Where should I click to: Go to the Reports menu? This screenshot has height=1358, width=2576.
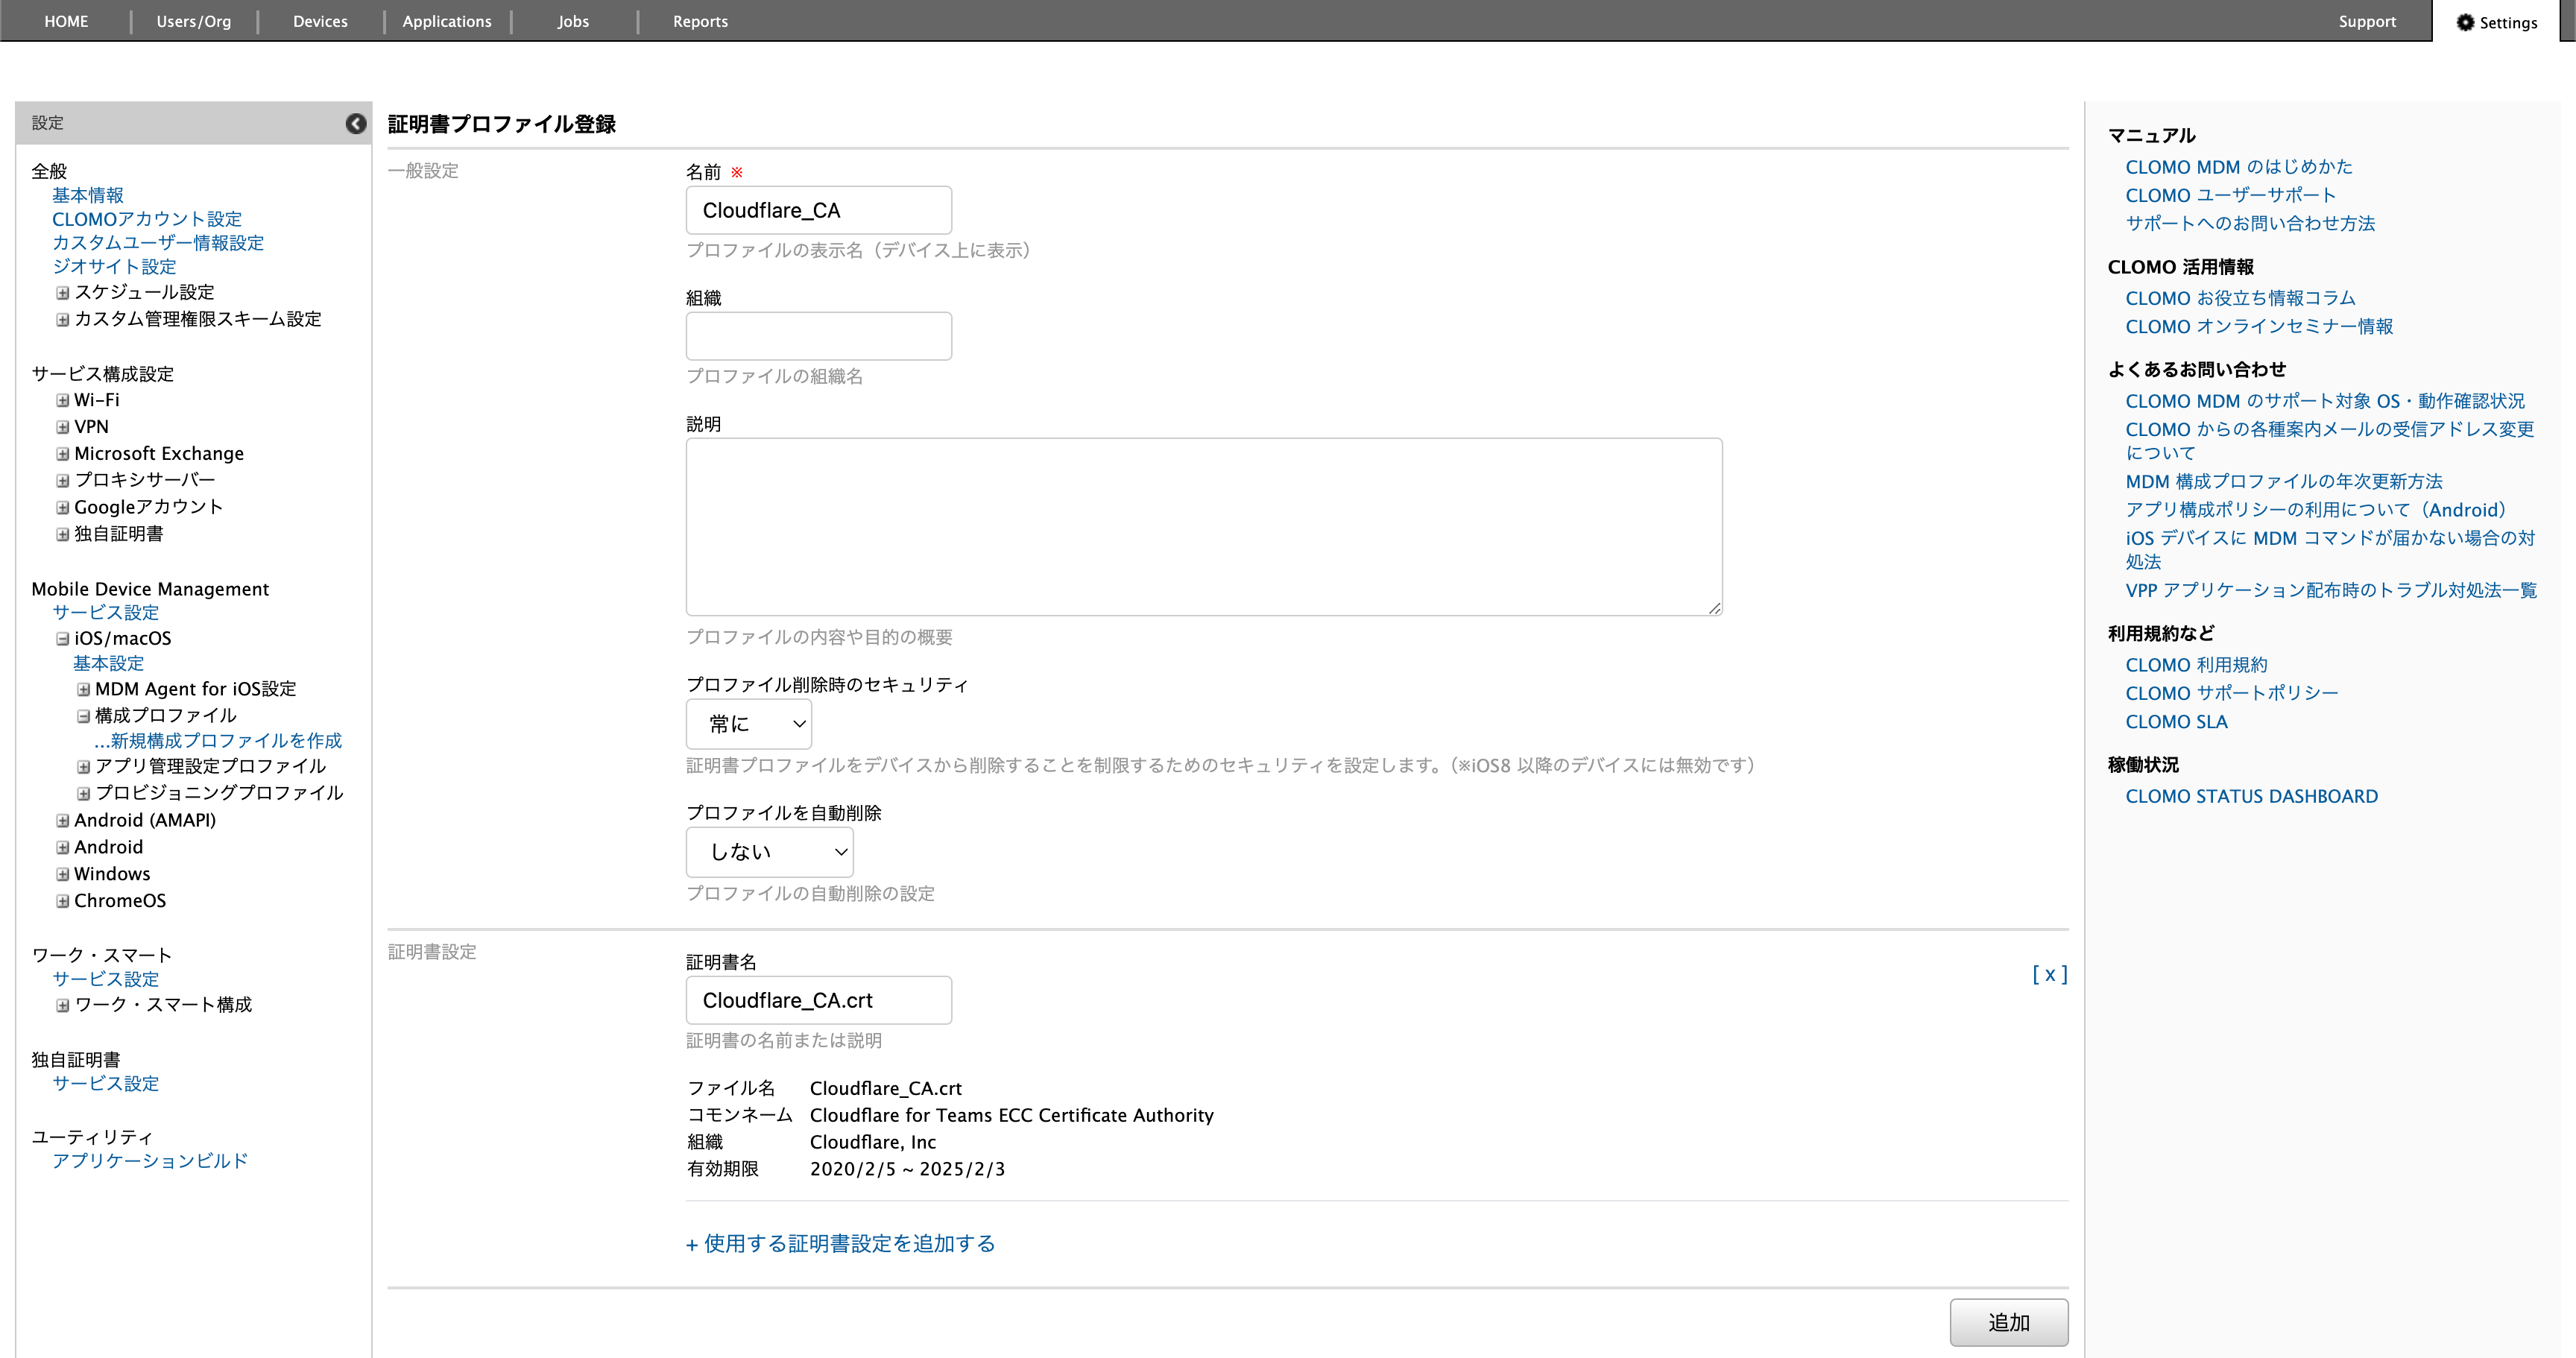(x=700, y=21)
